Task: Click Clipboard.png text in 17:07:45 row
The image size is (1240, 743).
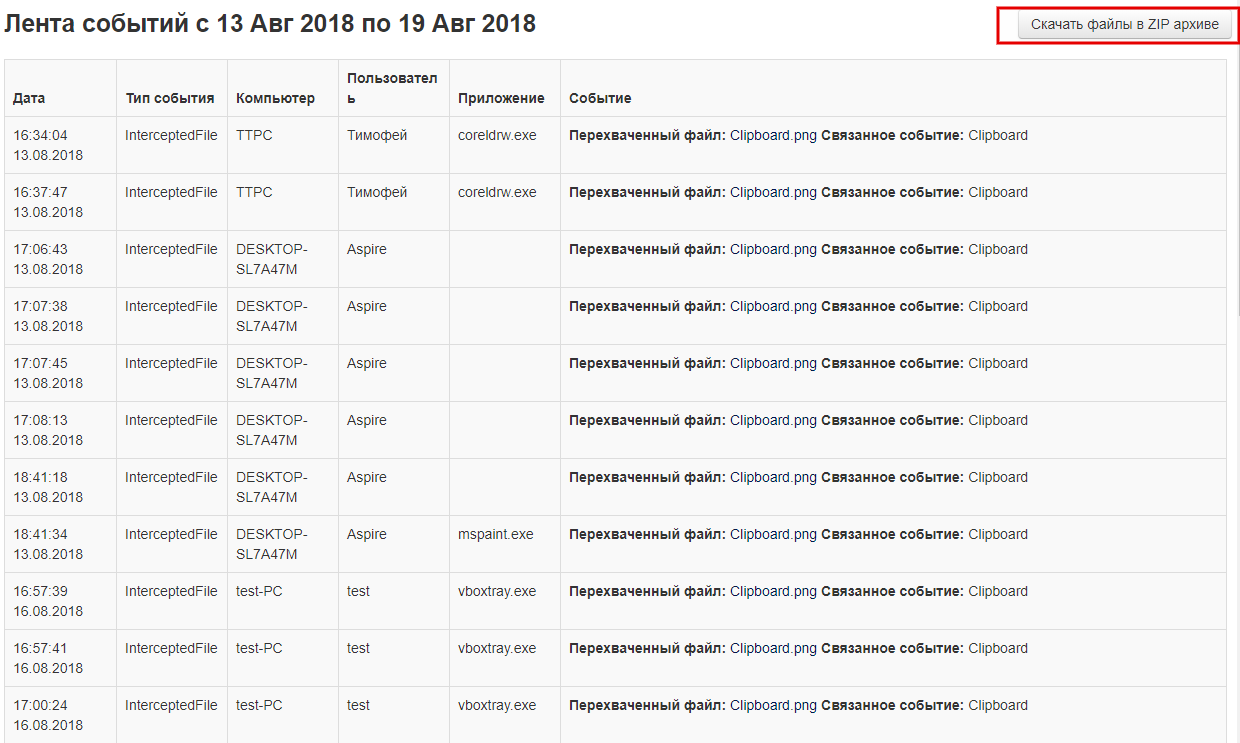Action: coord(773,363)
